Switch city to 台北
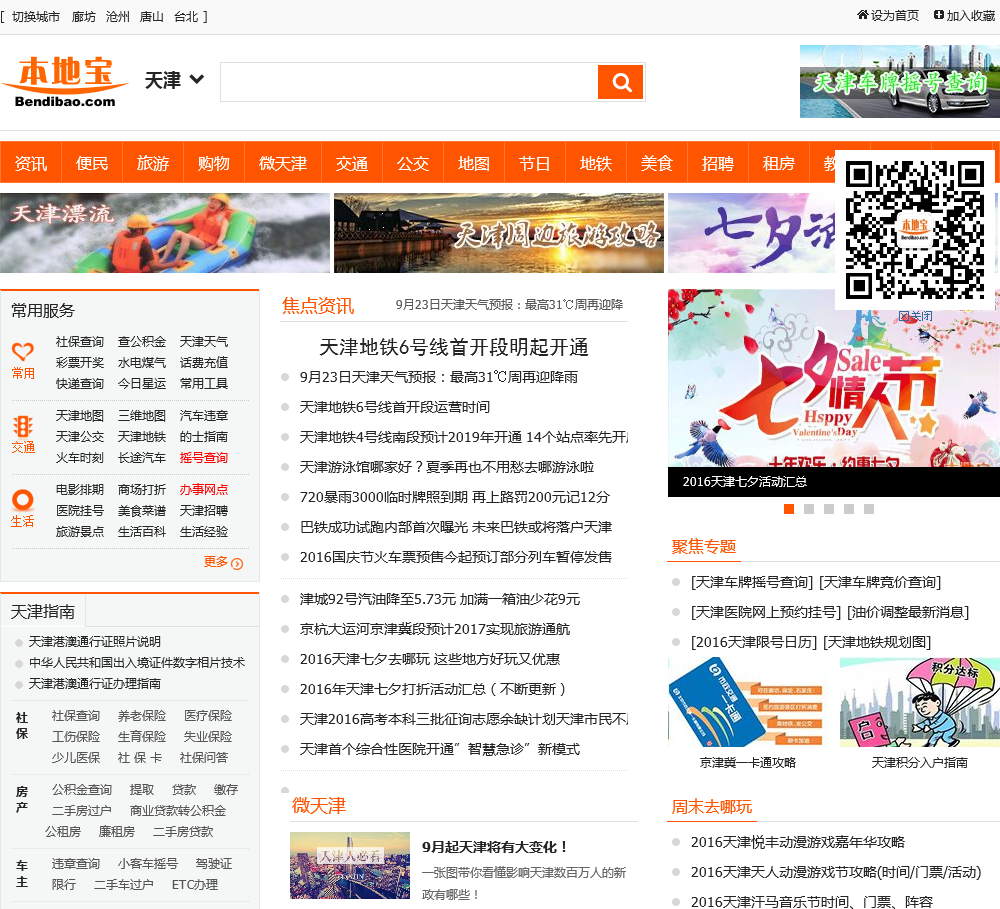Screen dimensions: 1000x909 (x=186, y=17)
